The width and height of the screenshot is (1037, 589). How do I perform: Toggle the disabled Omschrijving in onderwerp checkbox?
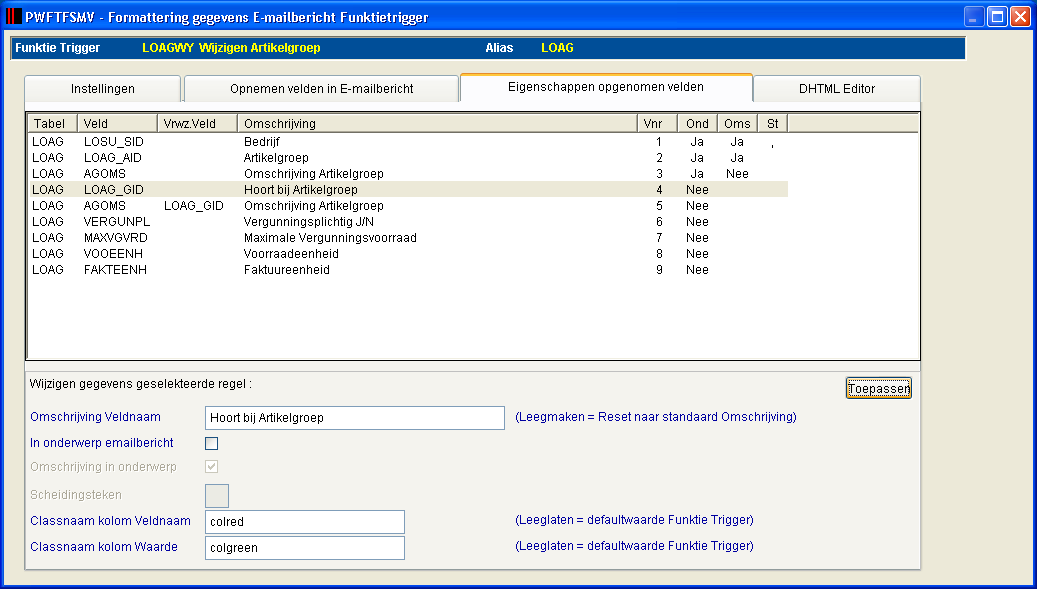coord(212,467)
